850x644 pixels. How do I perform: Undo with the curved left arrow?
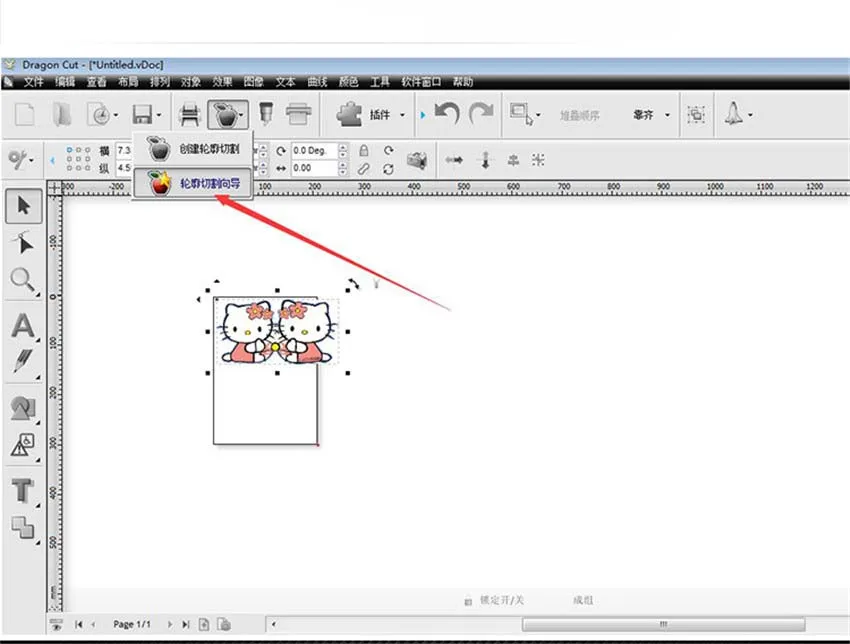coord(447,114)
